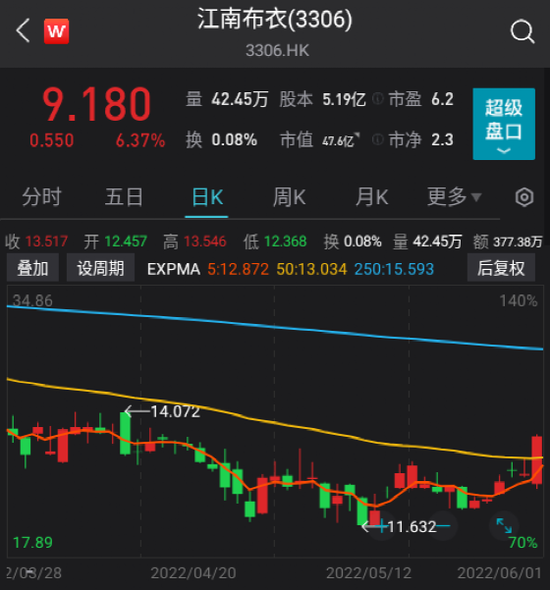Tap the stock title 江南布衣(3306)

click(275, 19)
